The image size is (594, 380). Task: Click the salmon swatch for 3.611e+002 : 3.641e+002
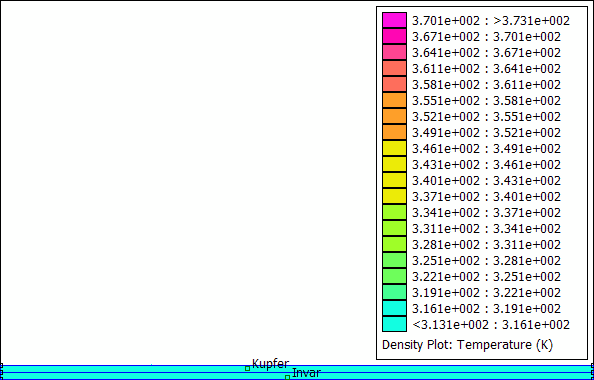click(x=394, y=68)
